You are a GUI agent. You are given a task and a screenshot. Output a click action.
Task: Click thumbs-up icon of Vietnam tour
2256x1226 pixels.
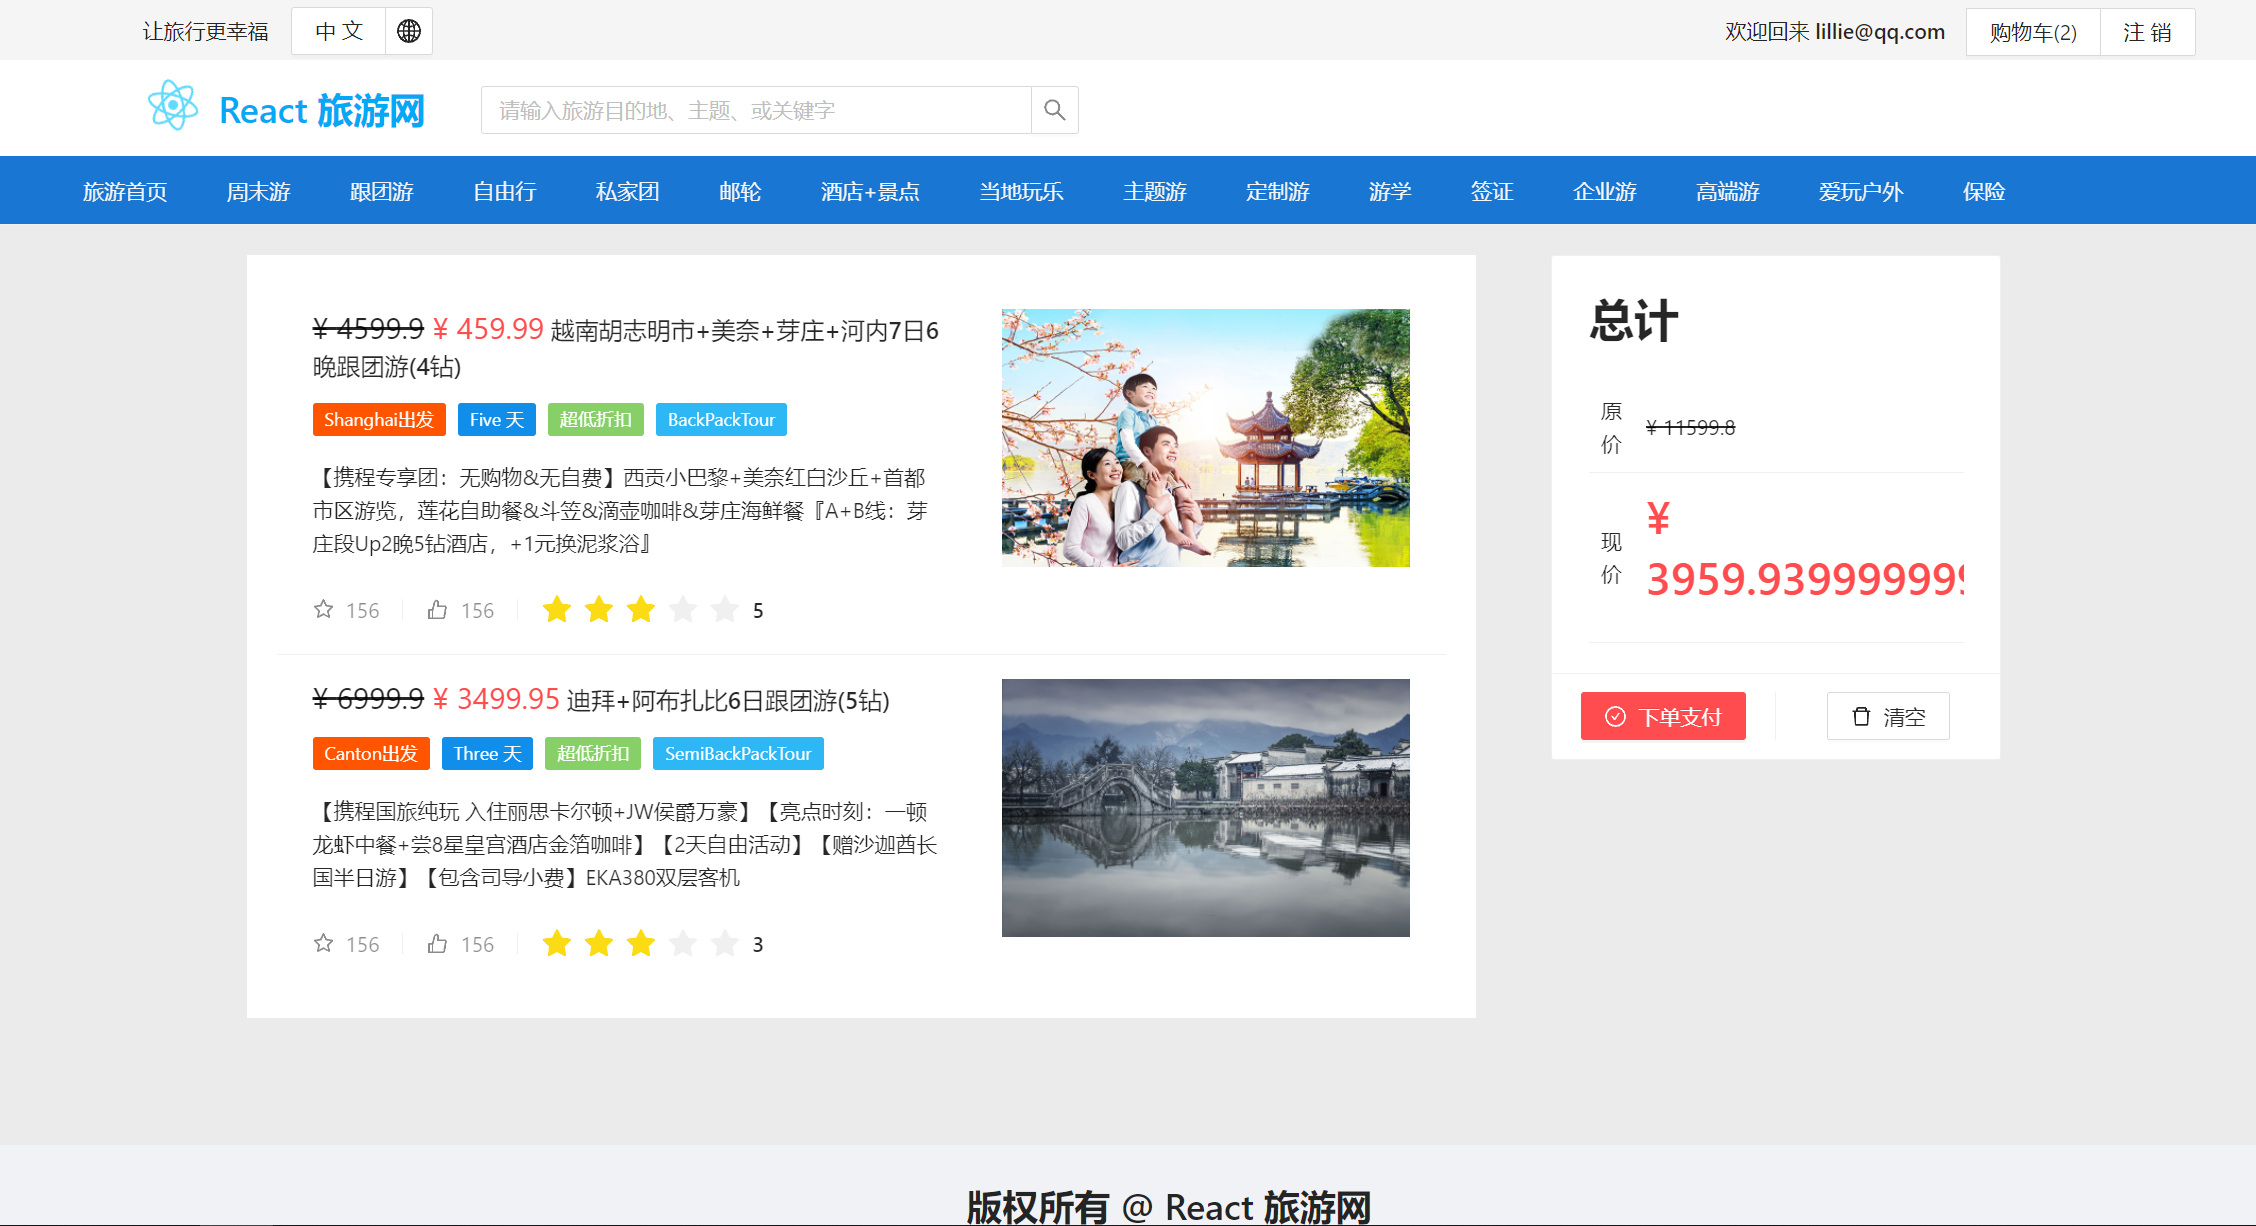click(x=437, y=609)
